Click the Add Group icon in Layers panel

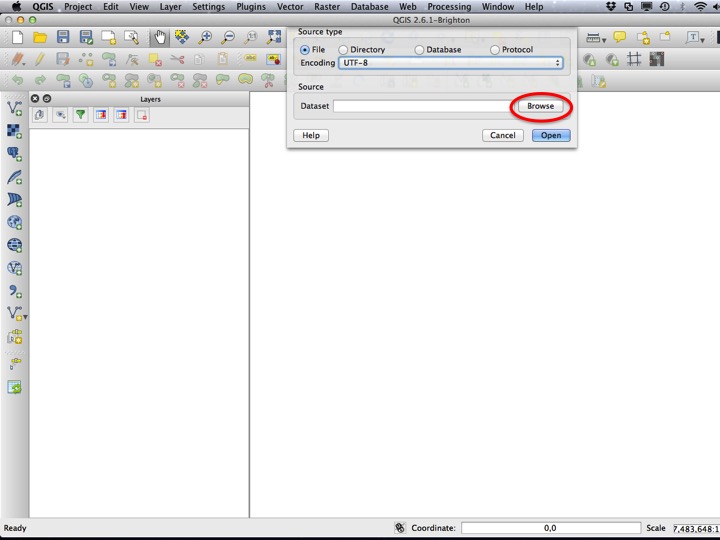click(39, 115)
